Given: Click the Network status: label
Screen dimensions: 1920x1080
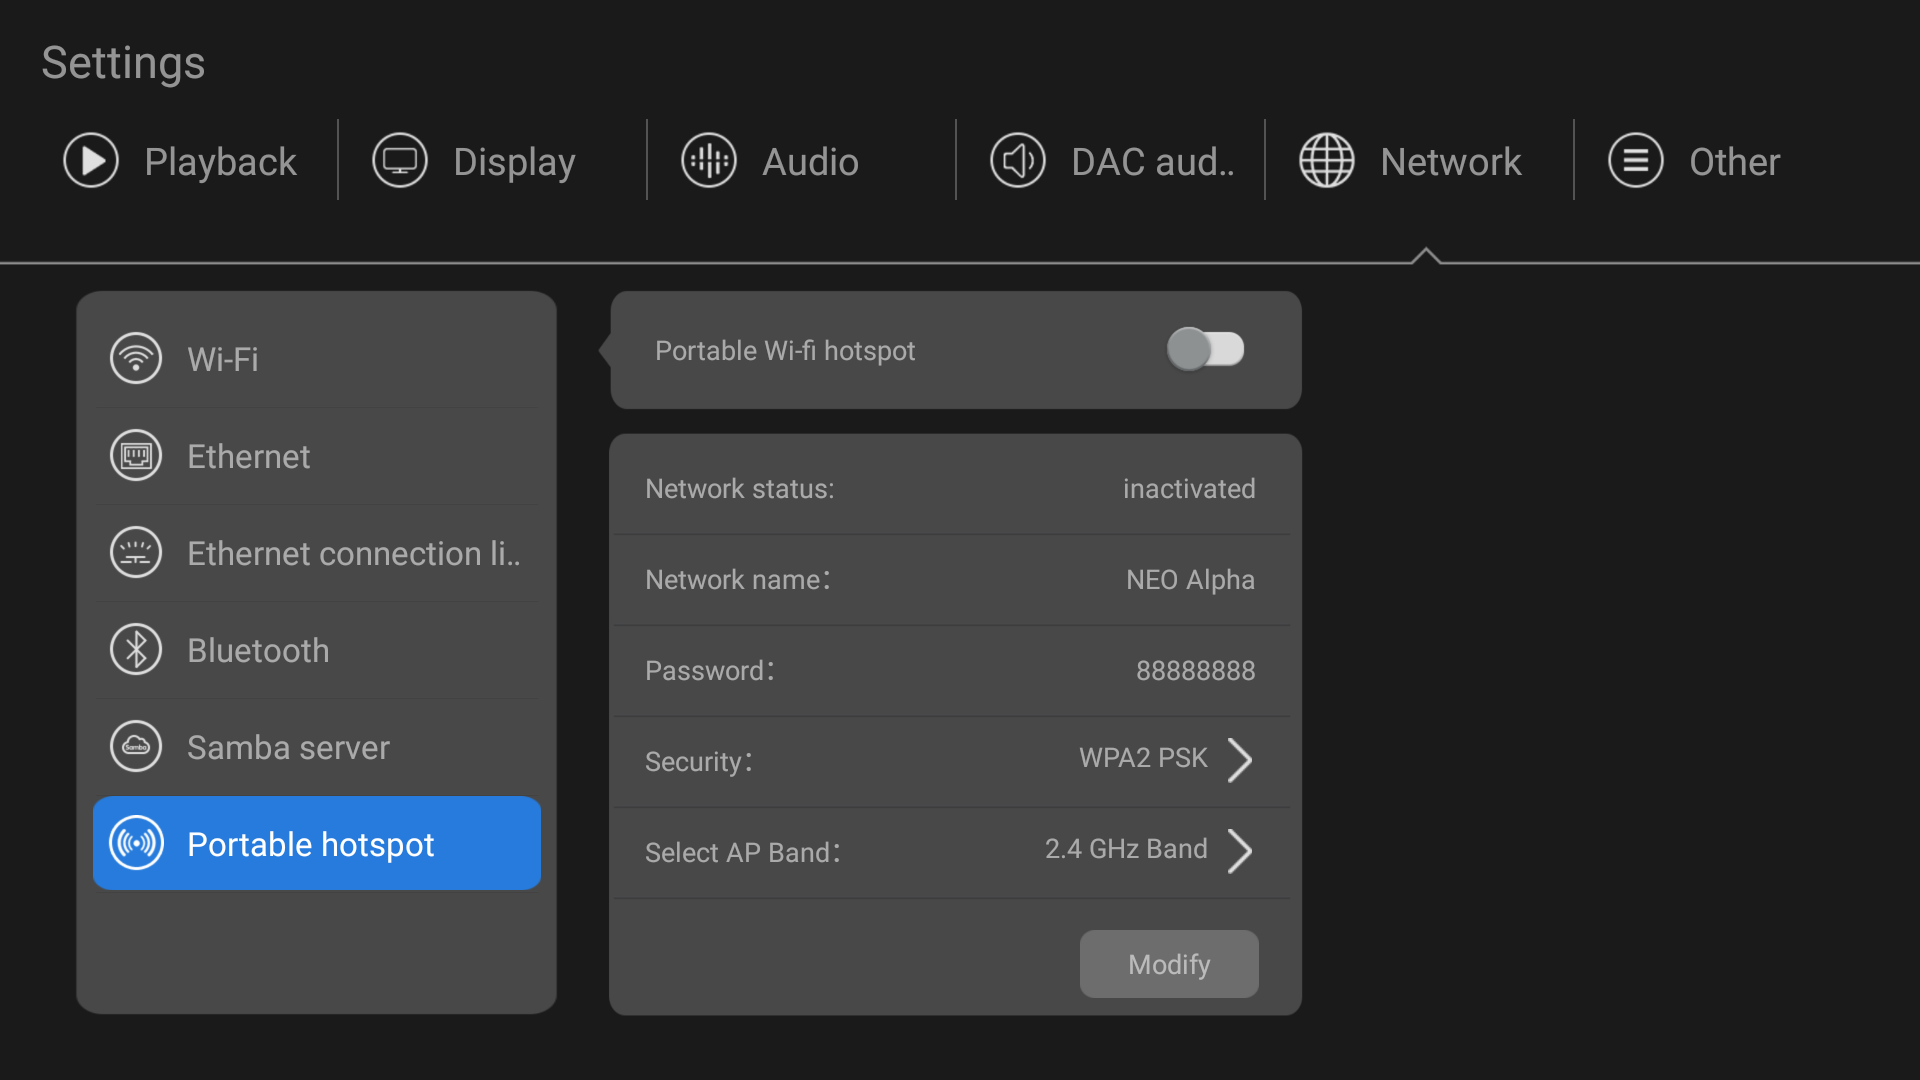Looking at the screenshot, I should 740,489.
